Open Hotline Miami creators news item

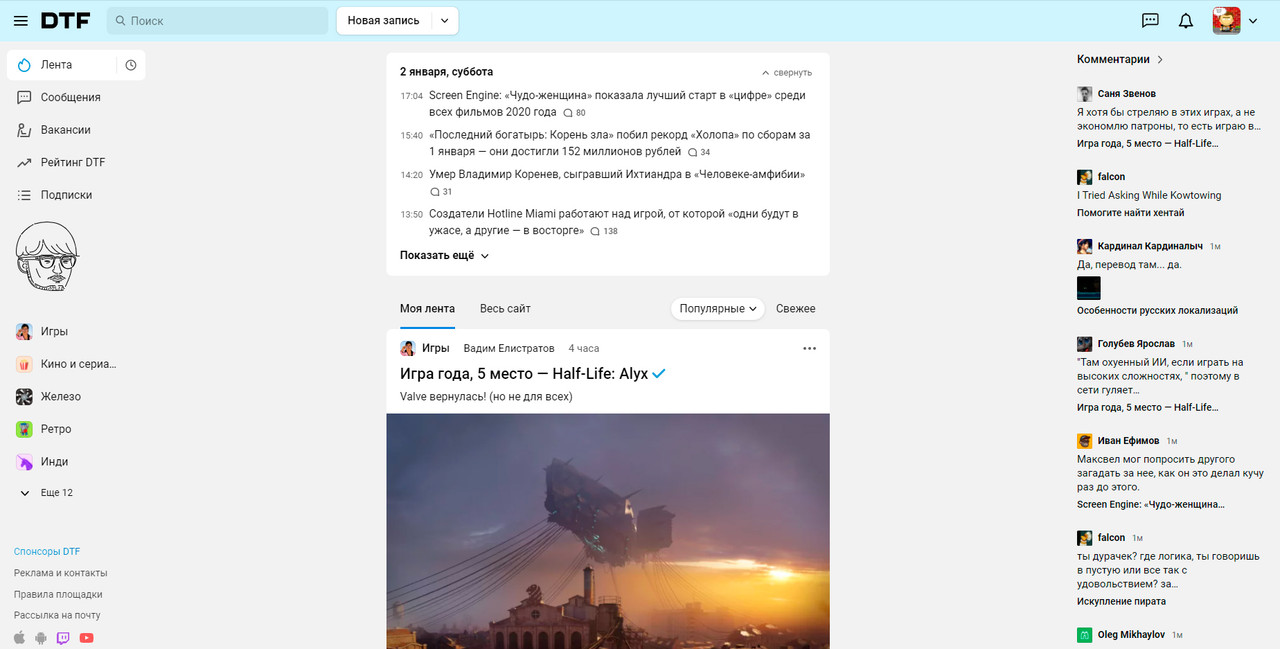click(613, 222)
